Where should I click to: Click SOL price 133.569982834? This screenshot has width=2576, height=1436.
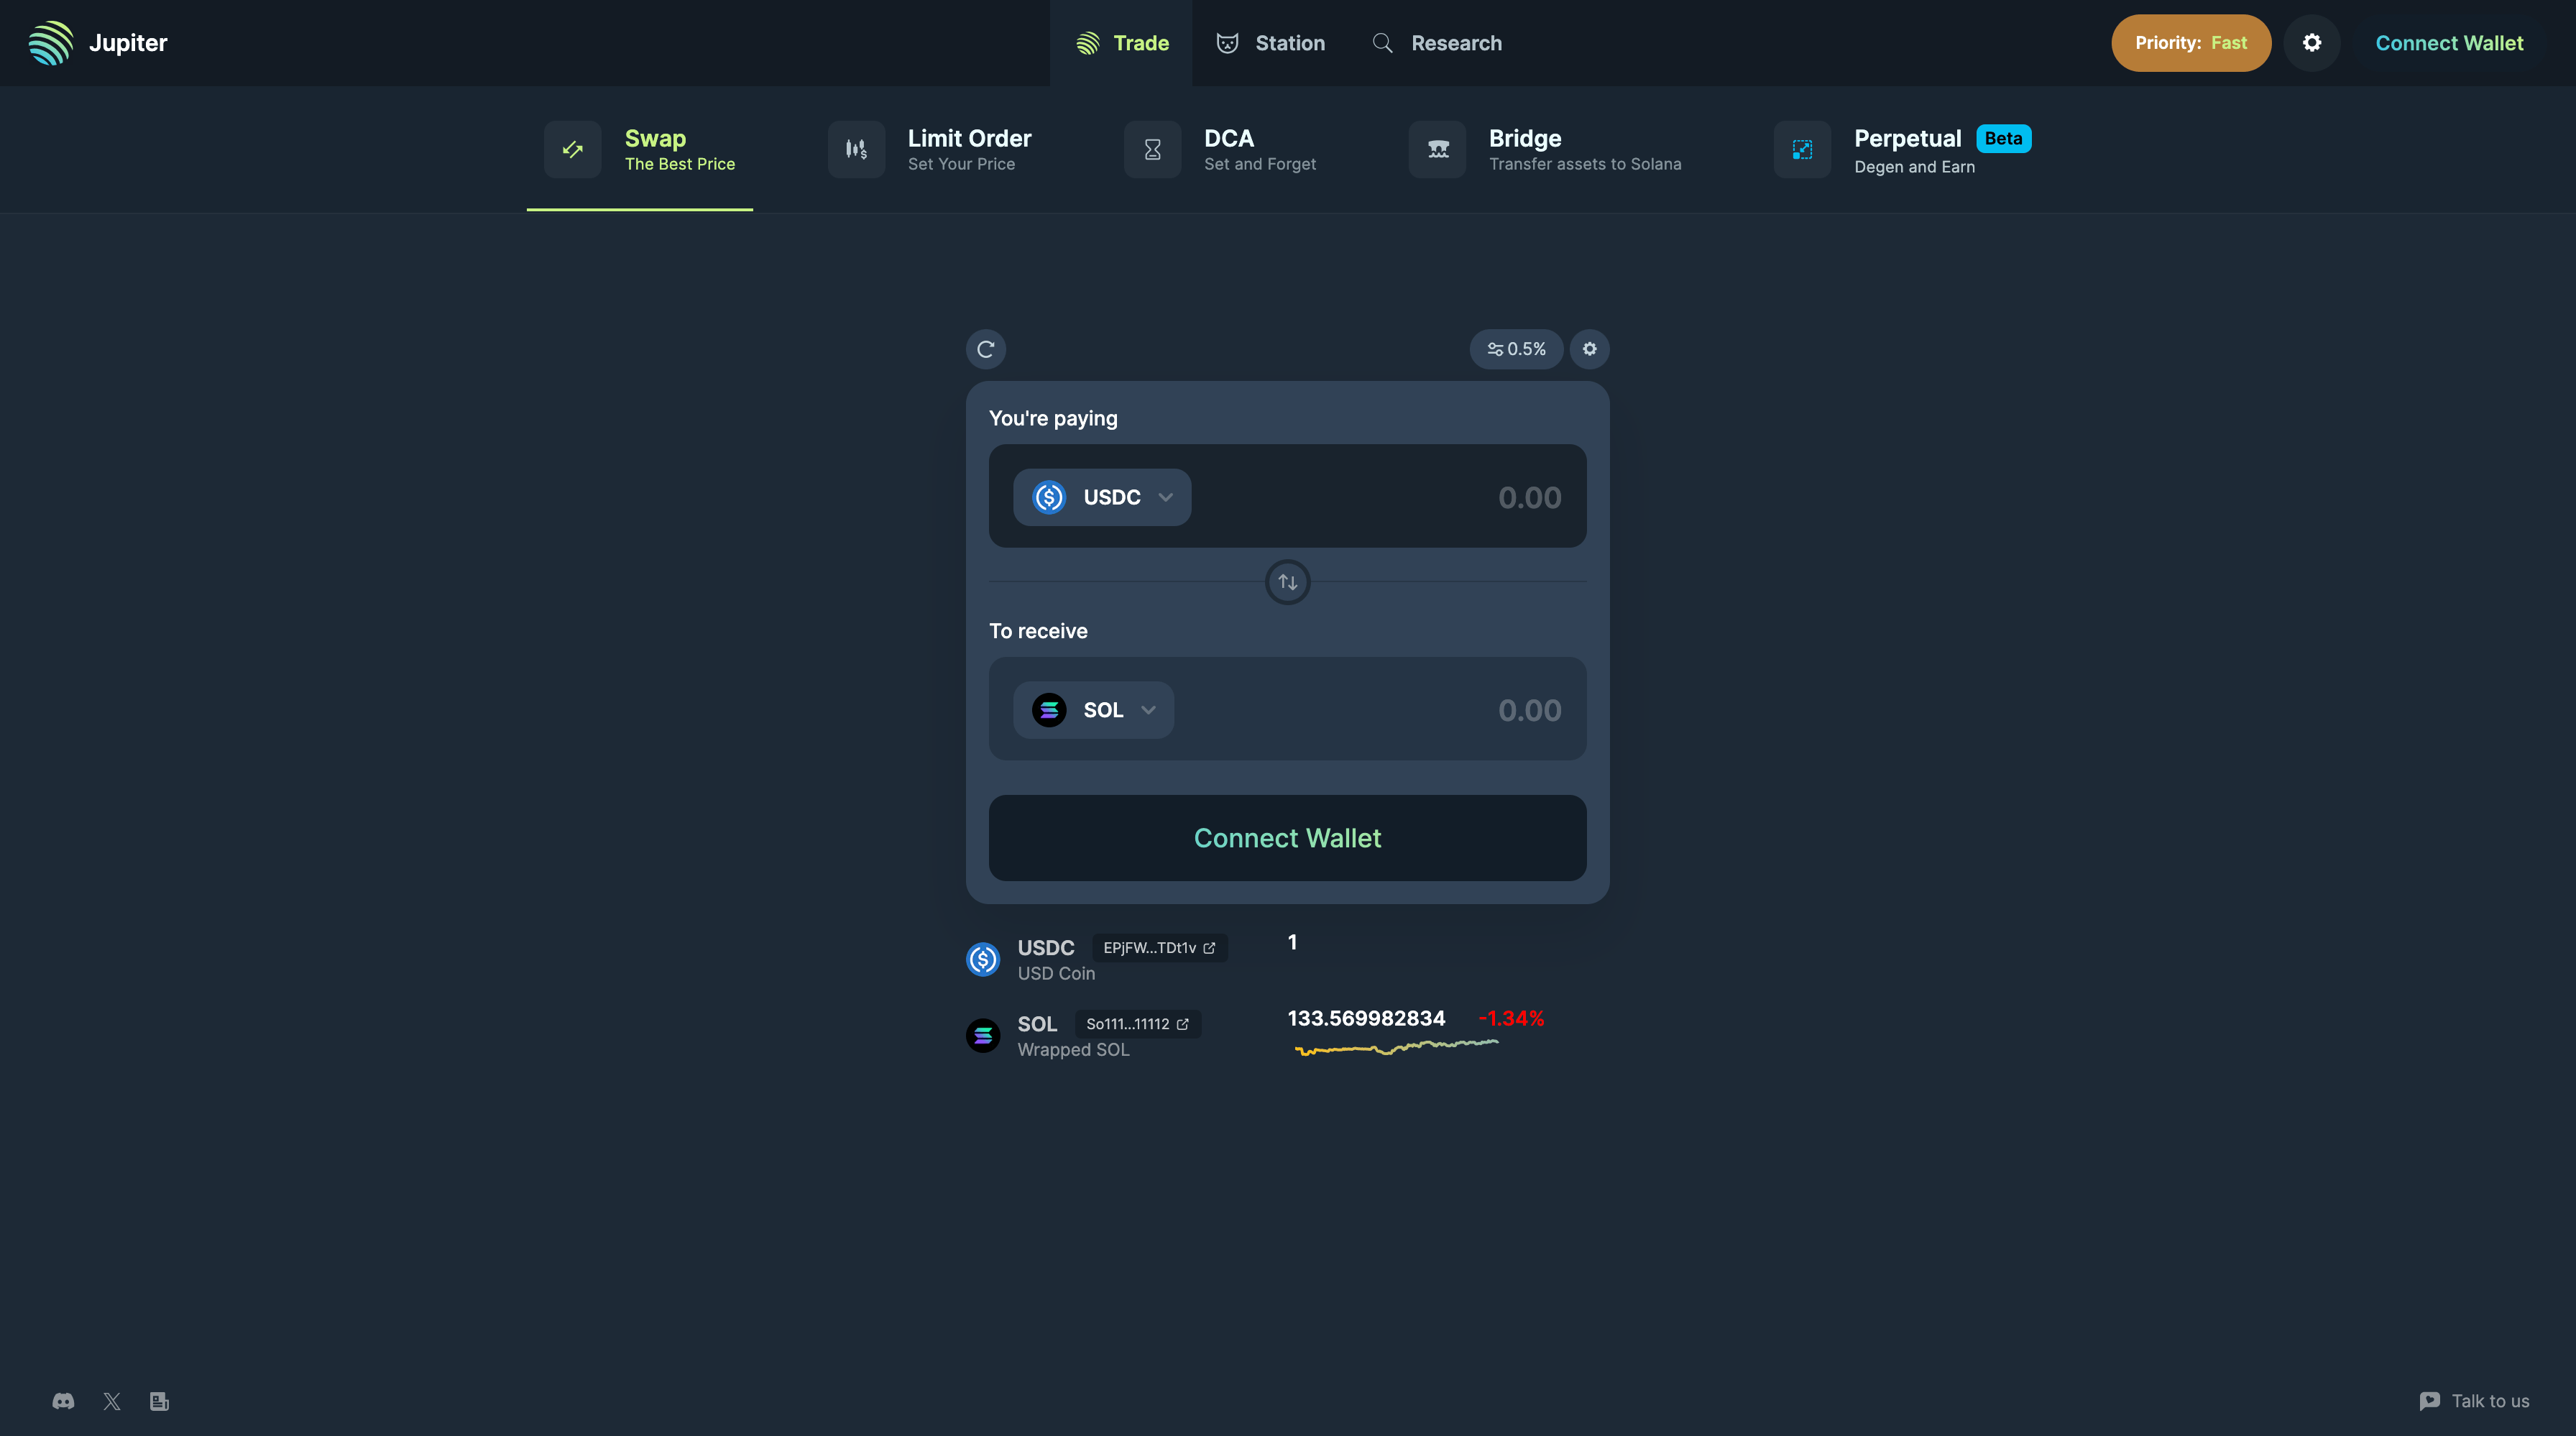[1366, 1018]
